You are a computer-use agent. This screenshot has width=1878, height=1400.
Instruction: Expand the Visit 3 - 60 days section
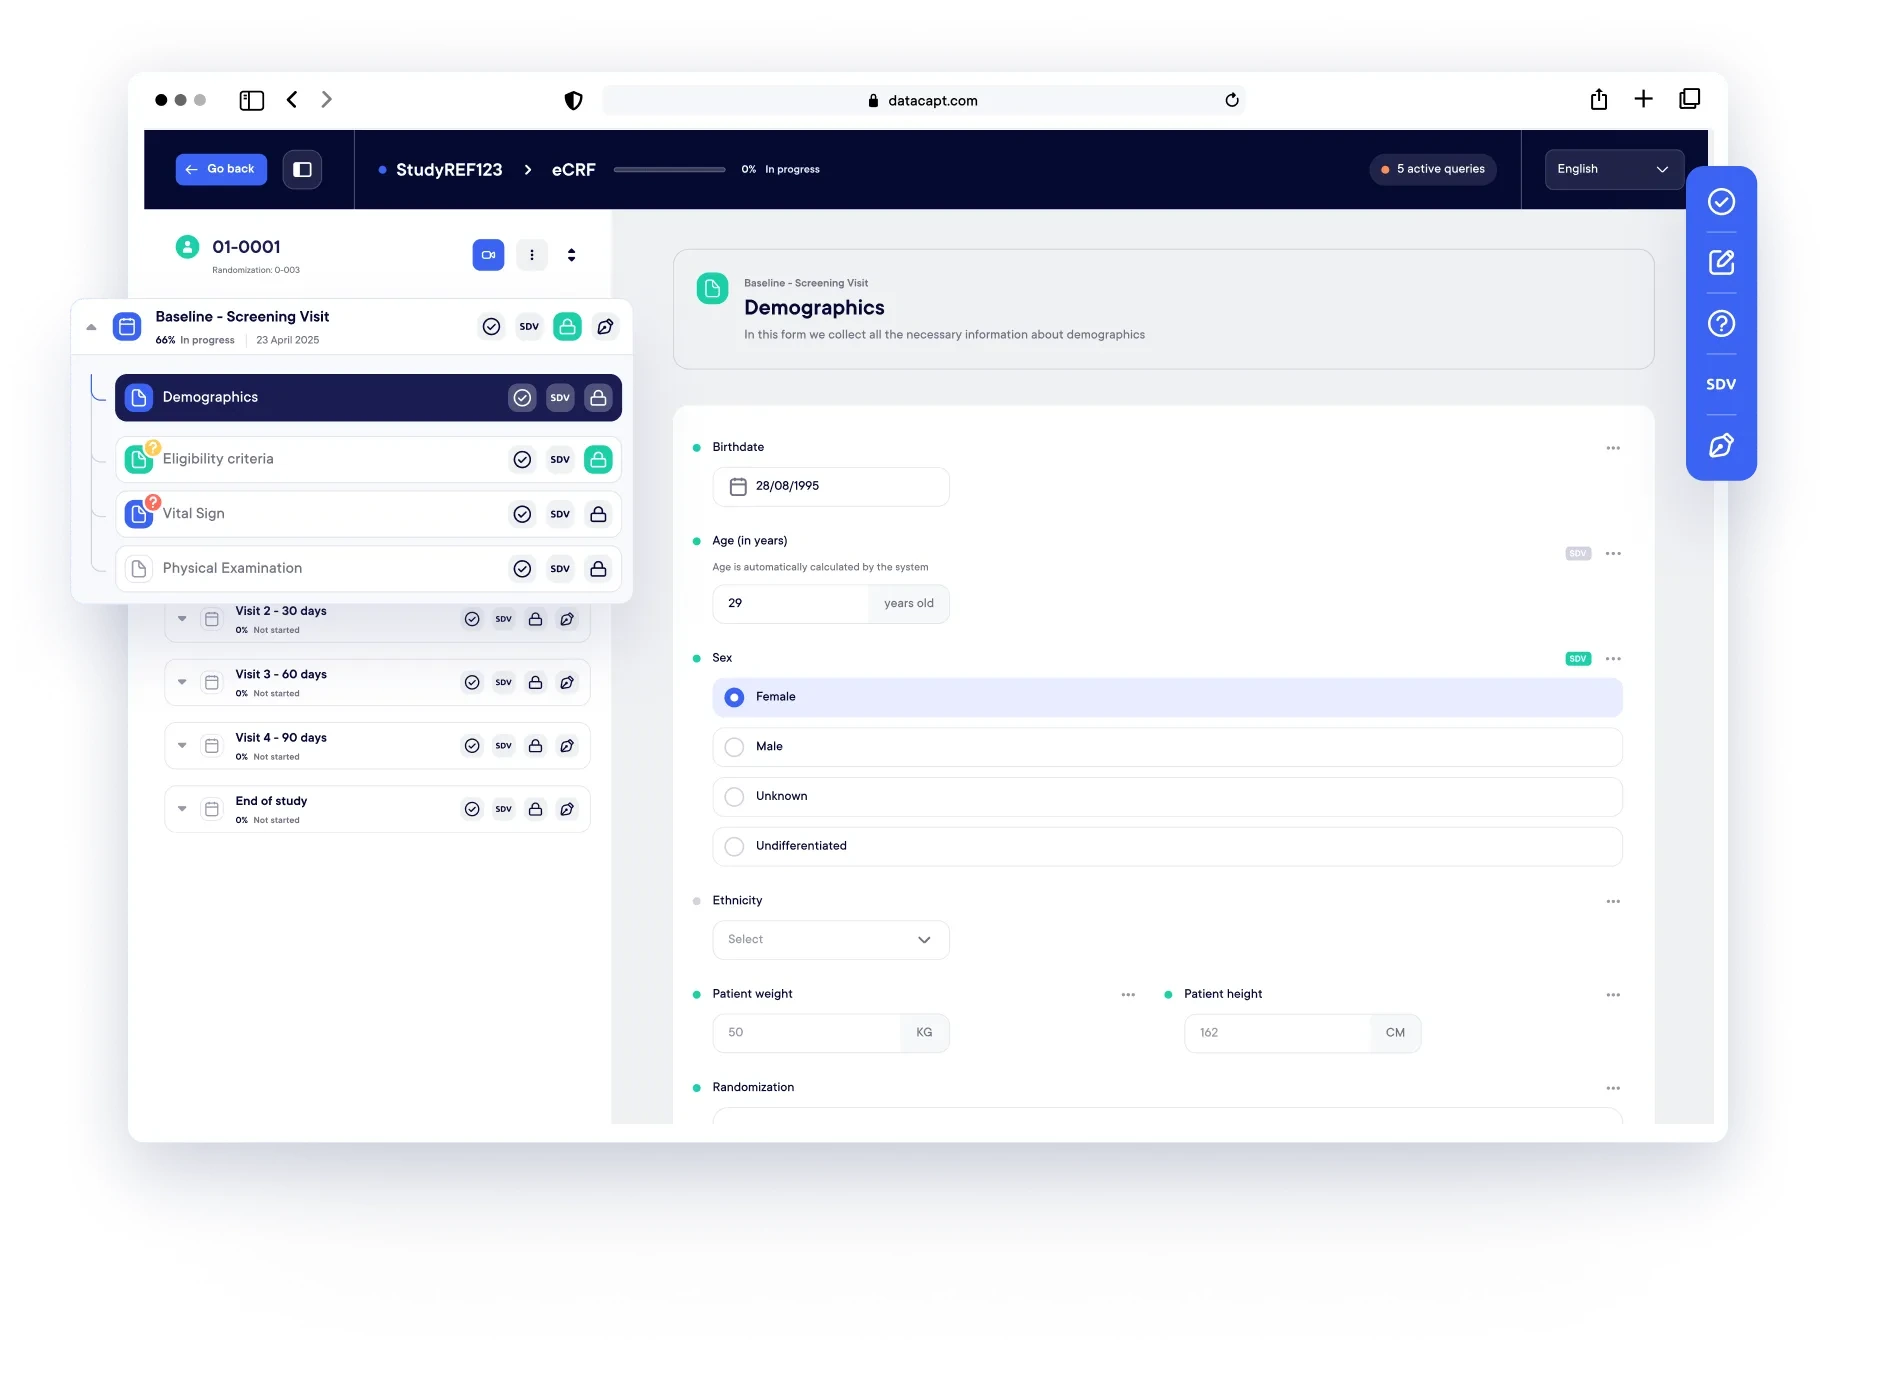(x=182, y=682)
